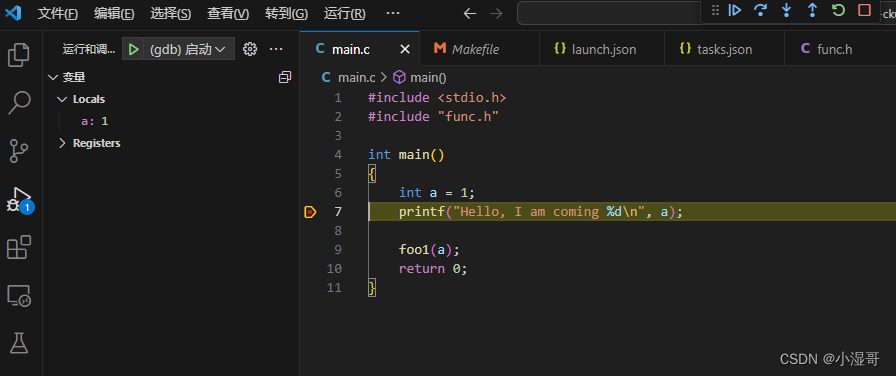
Task: Open the Extensions view
Action: pos(19,247)
